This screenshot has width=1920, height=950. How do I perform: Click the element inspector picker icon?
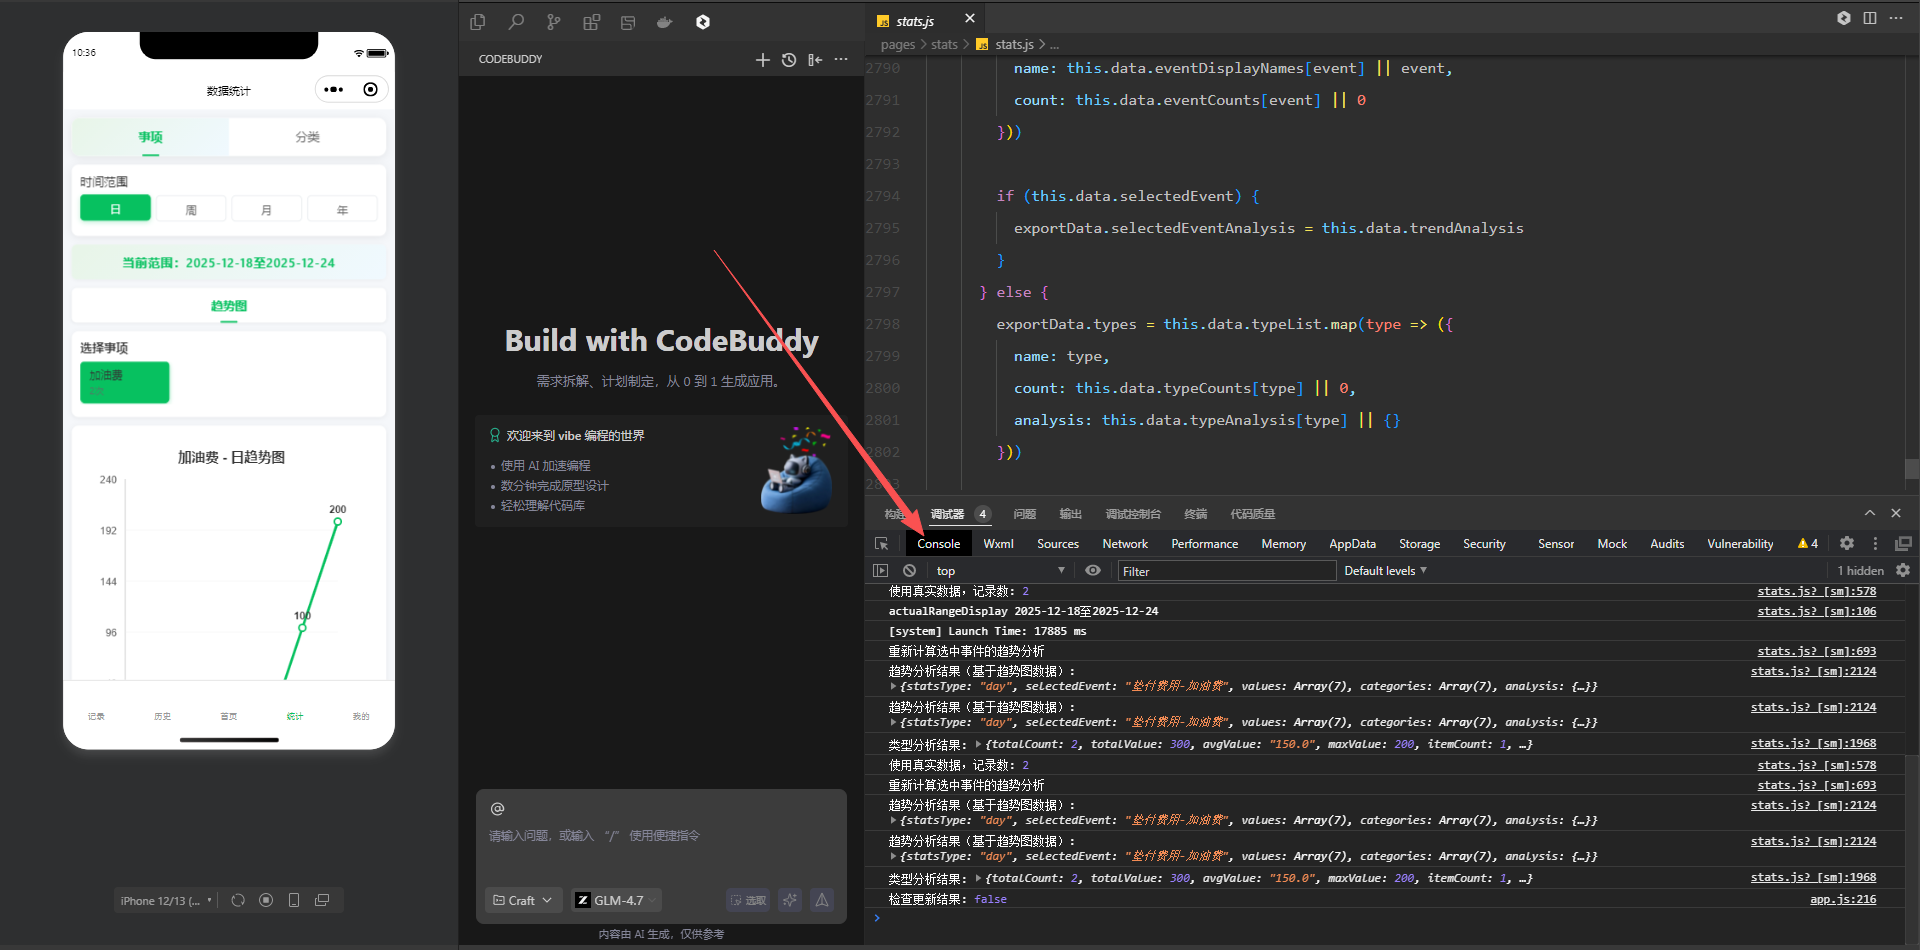coord(881,544)
